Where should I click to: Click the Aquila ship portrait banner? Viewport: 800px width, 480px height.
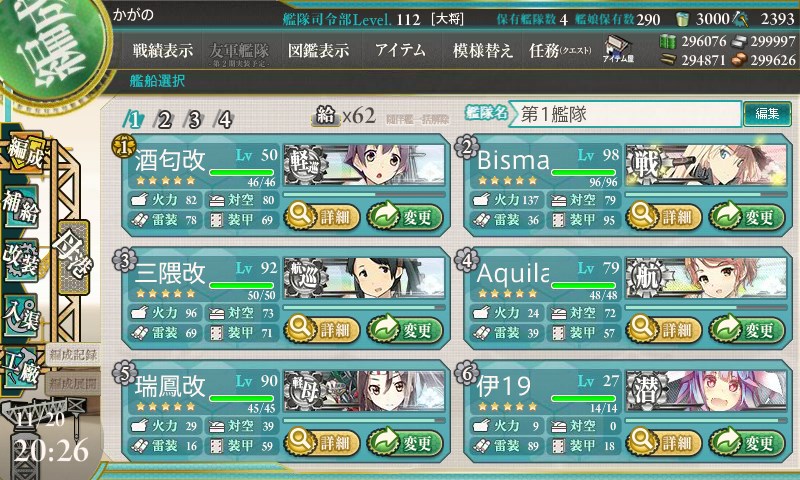click(x=707, y=278)
